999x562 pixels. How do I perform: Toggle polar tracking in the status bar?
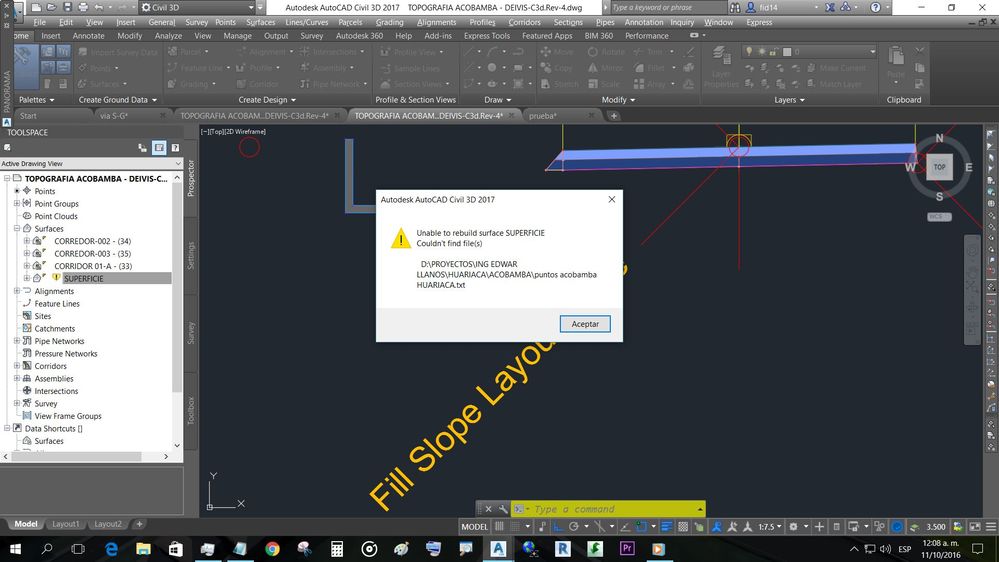coord(574,527)
